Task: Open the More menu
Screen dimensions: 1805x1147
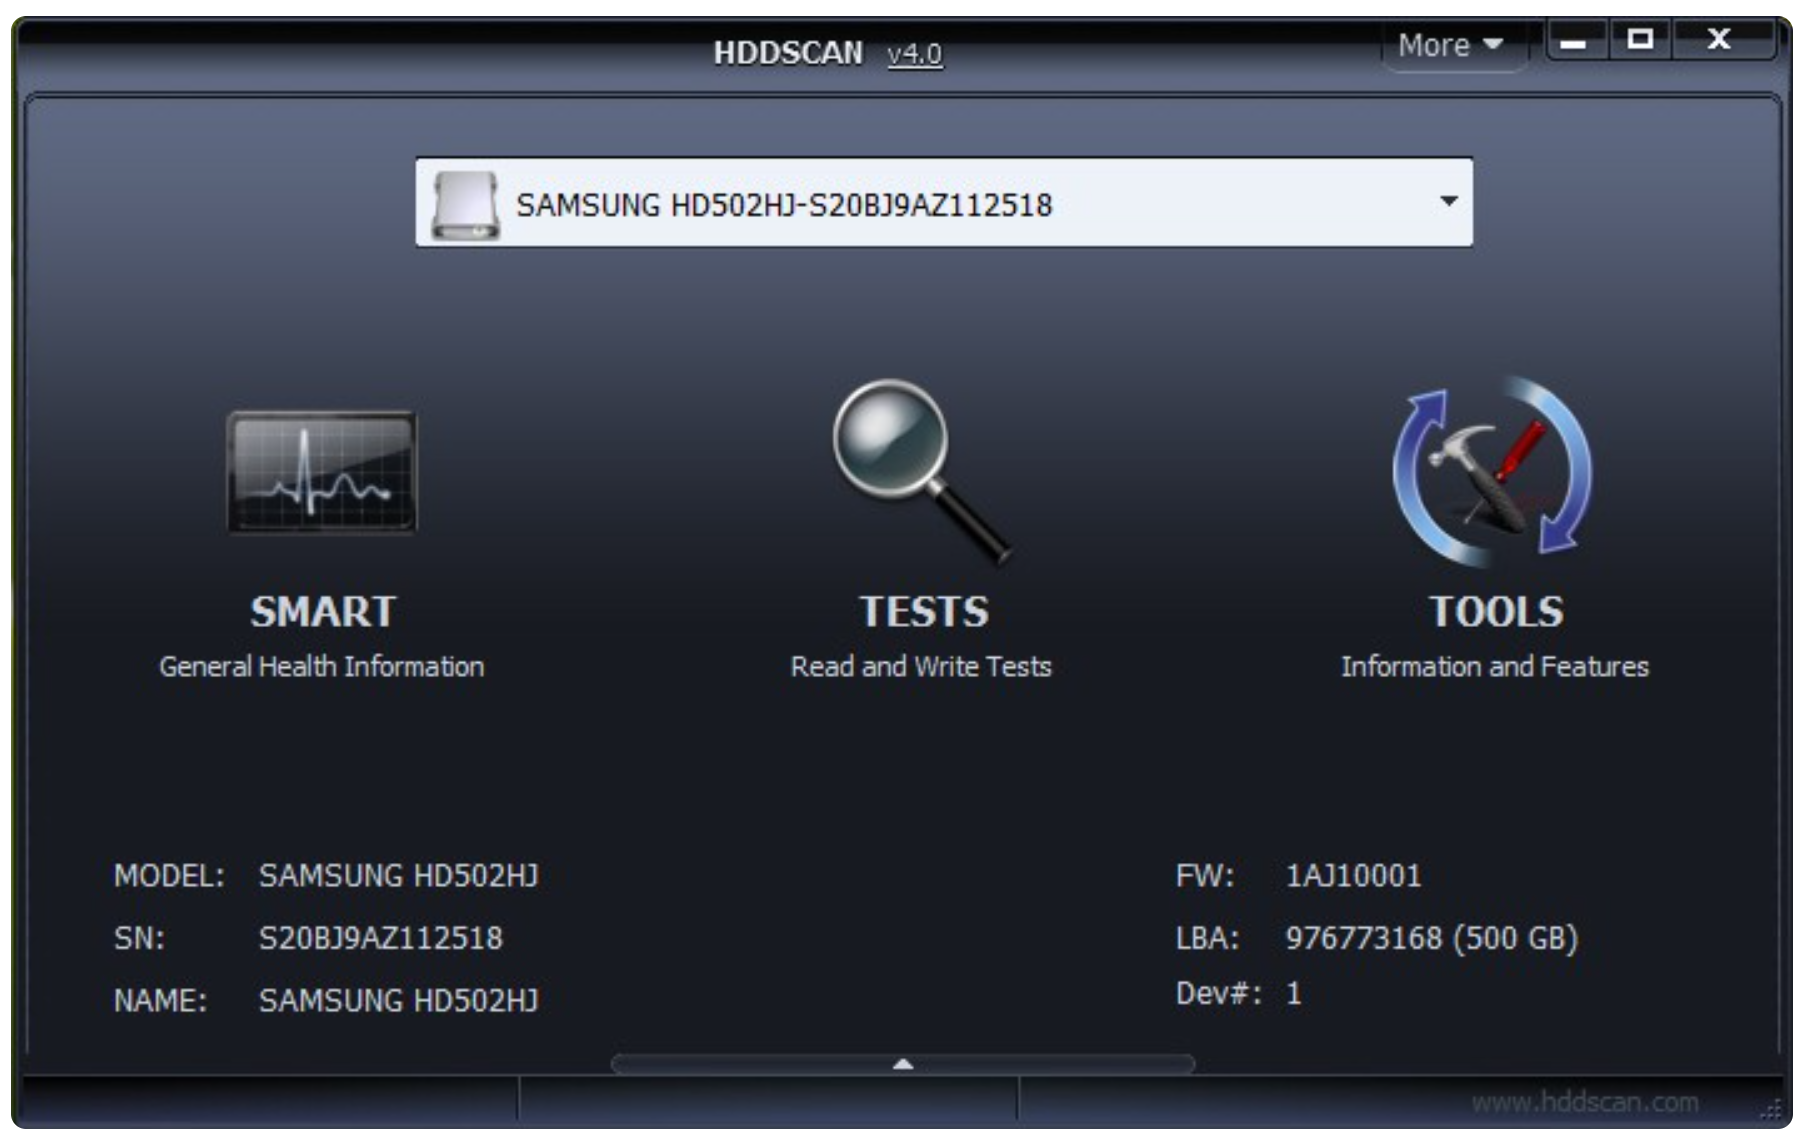Action: [1451, 45]
